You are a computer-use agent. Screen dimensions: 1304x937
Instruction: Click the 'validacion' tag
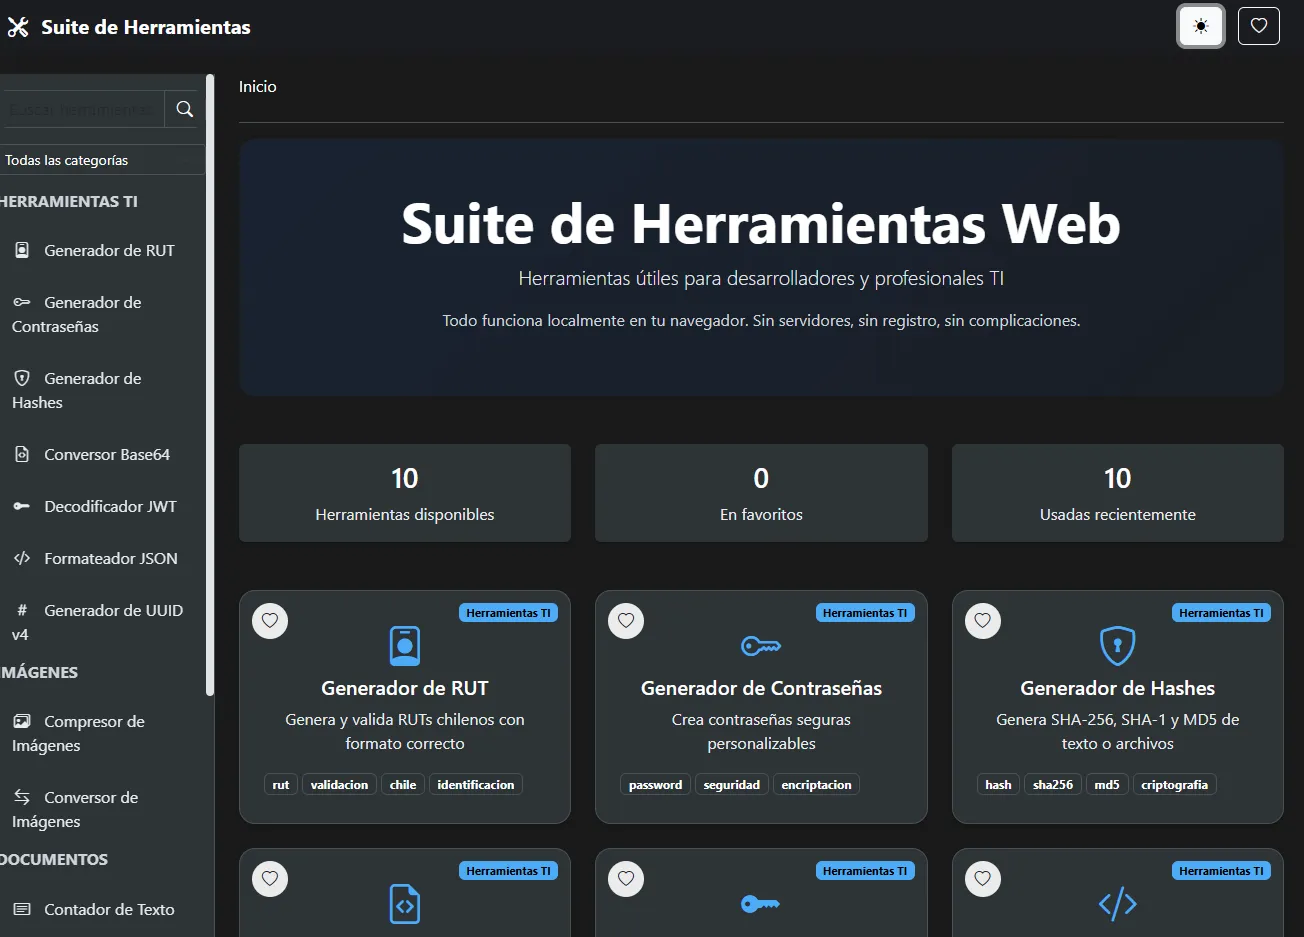tap(339, 785)
